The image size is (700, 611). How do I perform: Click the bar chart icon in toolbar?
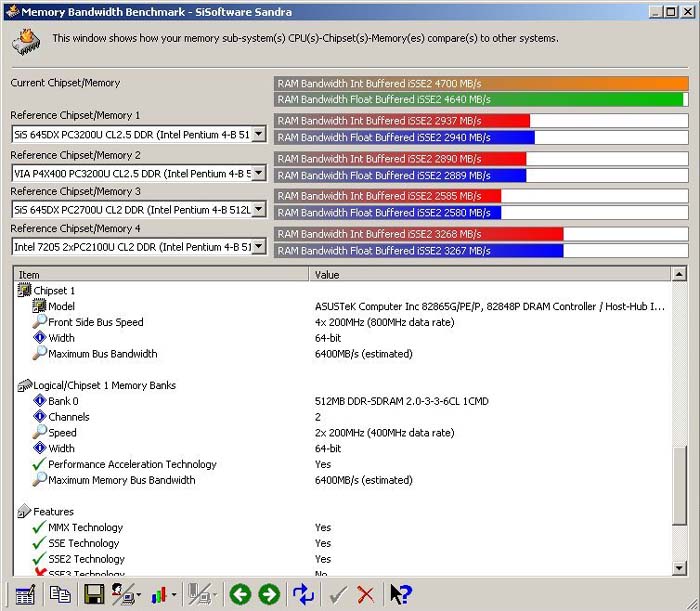click(159, 594)
